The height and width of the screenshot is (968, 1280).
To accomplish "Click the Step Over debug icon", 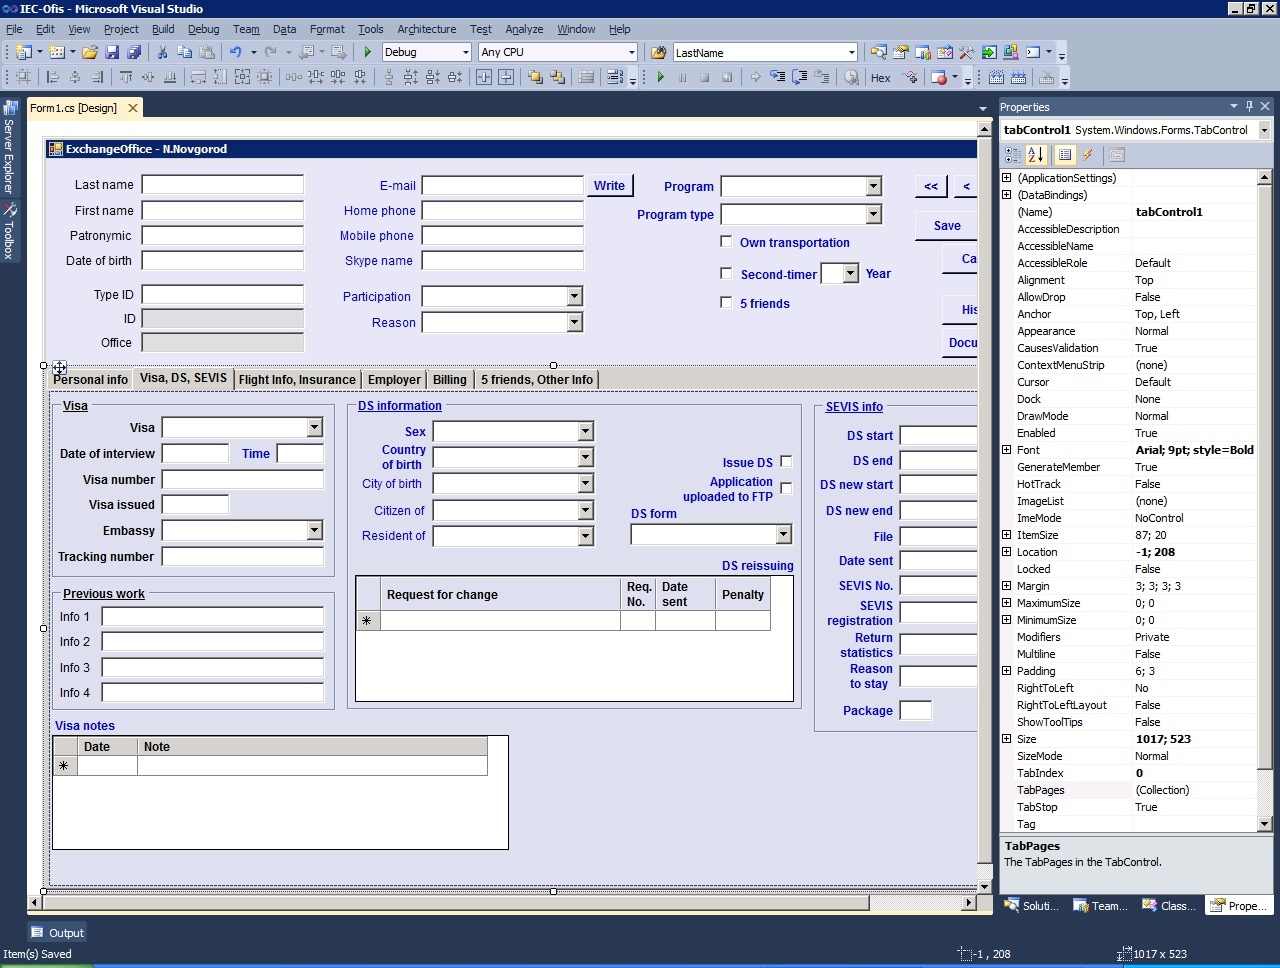I will pyautogui.click(x=800, y=77).
